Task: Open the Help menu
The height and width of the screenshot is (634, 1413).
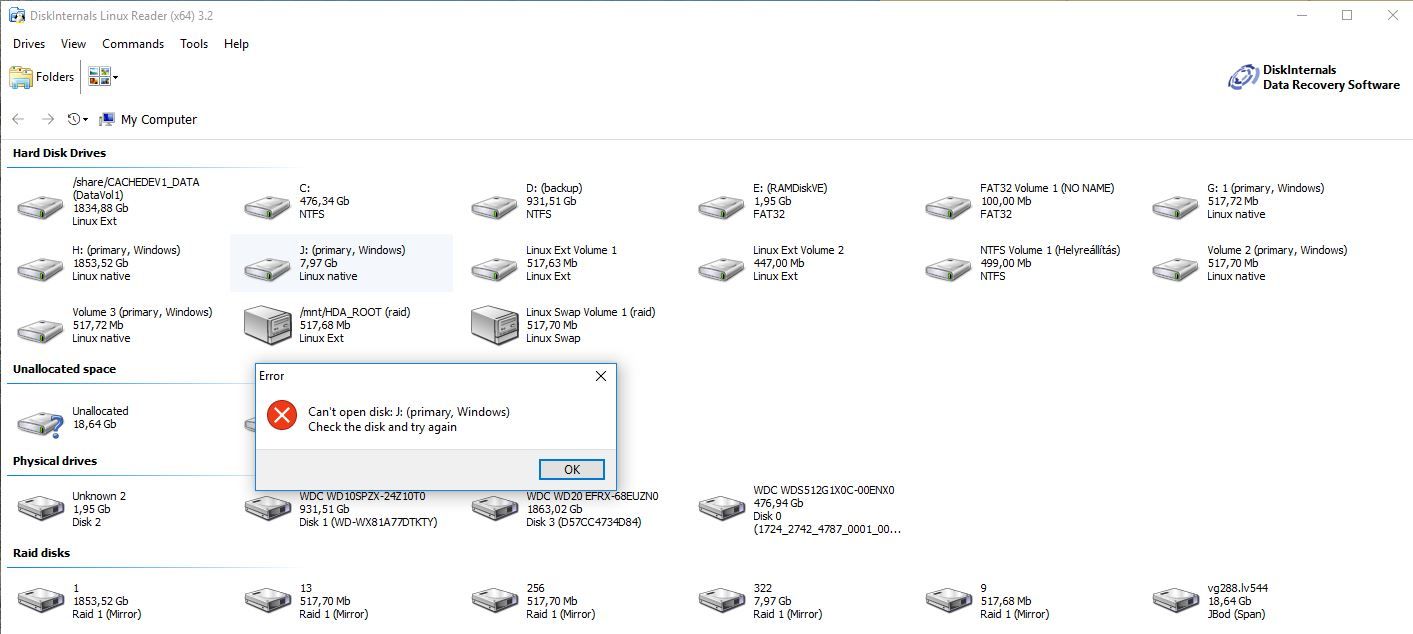Action: 236,44
